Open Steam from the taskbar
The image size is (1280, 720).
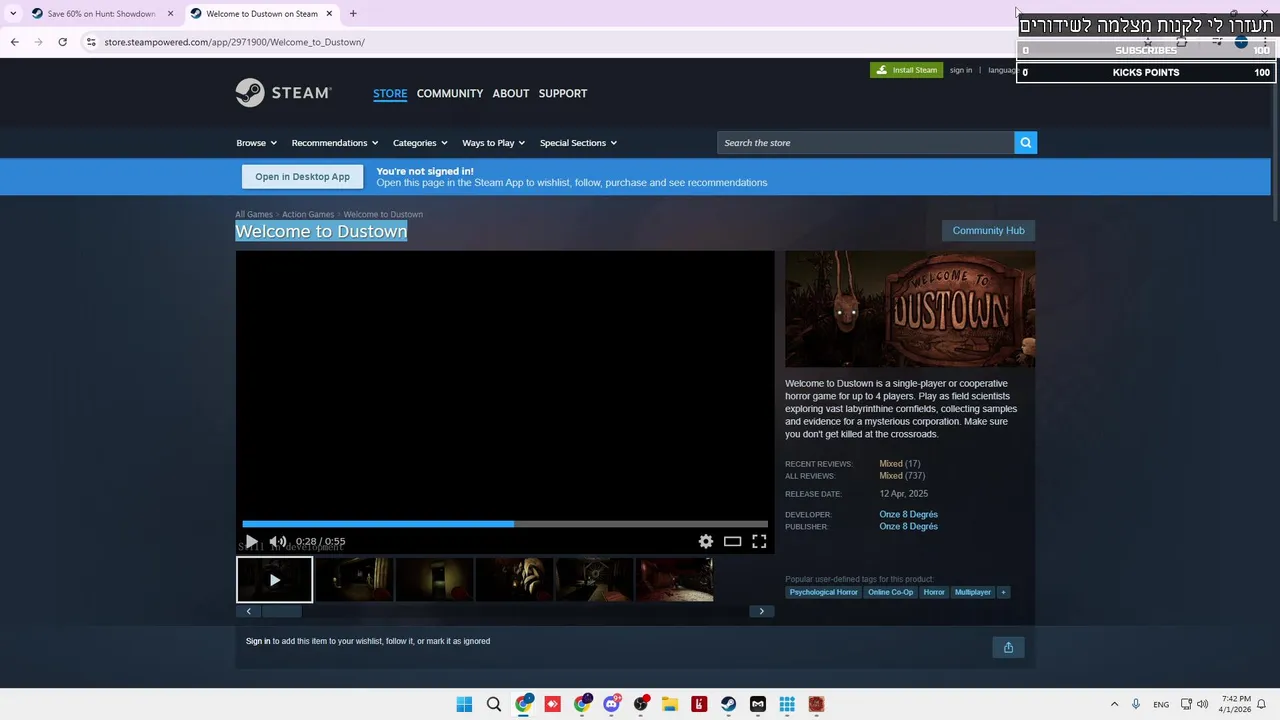coord(728,704)
